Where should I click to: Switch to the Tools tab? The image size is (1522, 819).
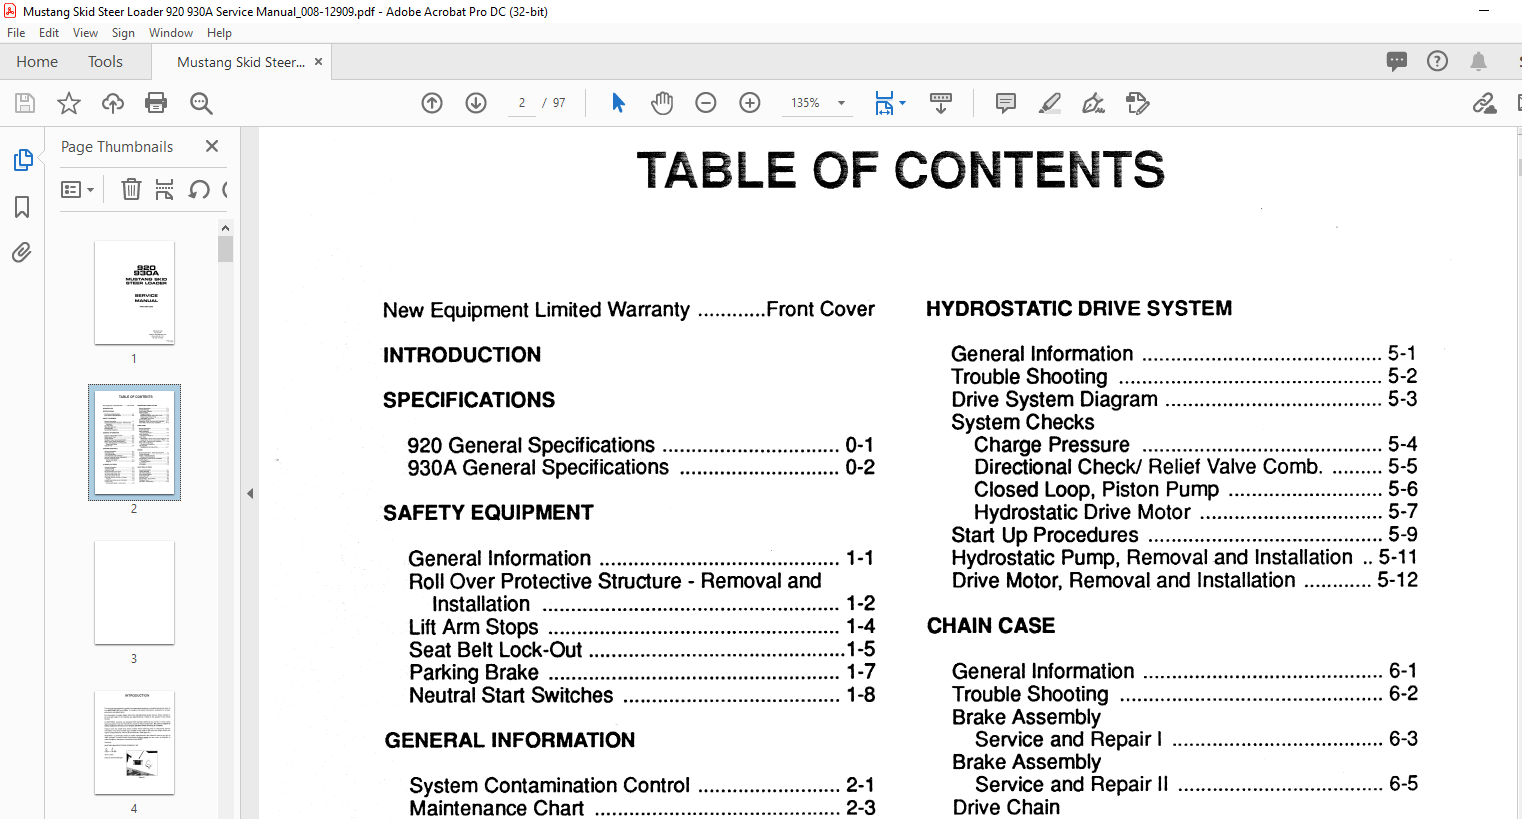pyautogui.click(x=105, y=62)
